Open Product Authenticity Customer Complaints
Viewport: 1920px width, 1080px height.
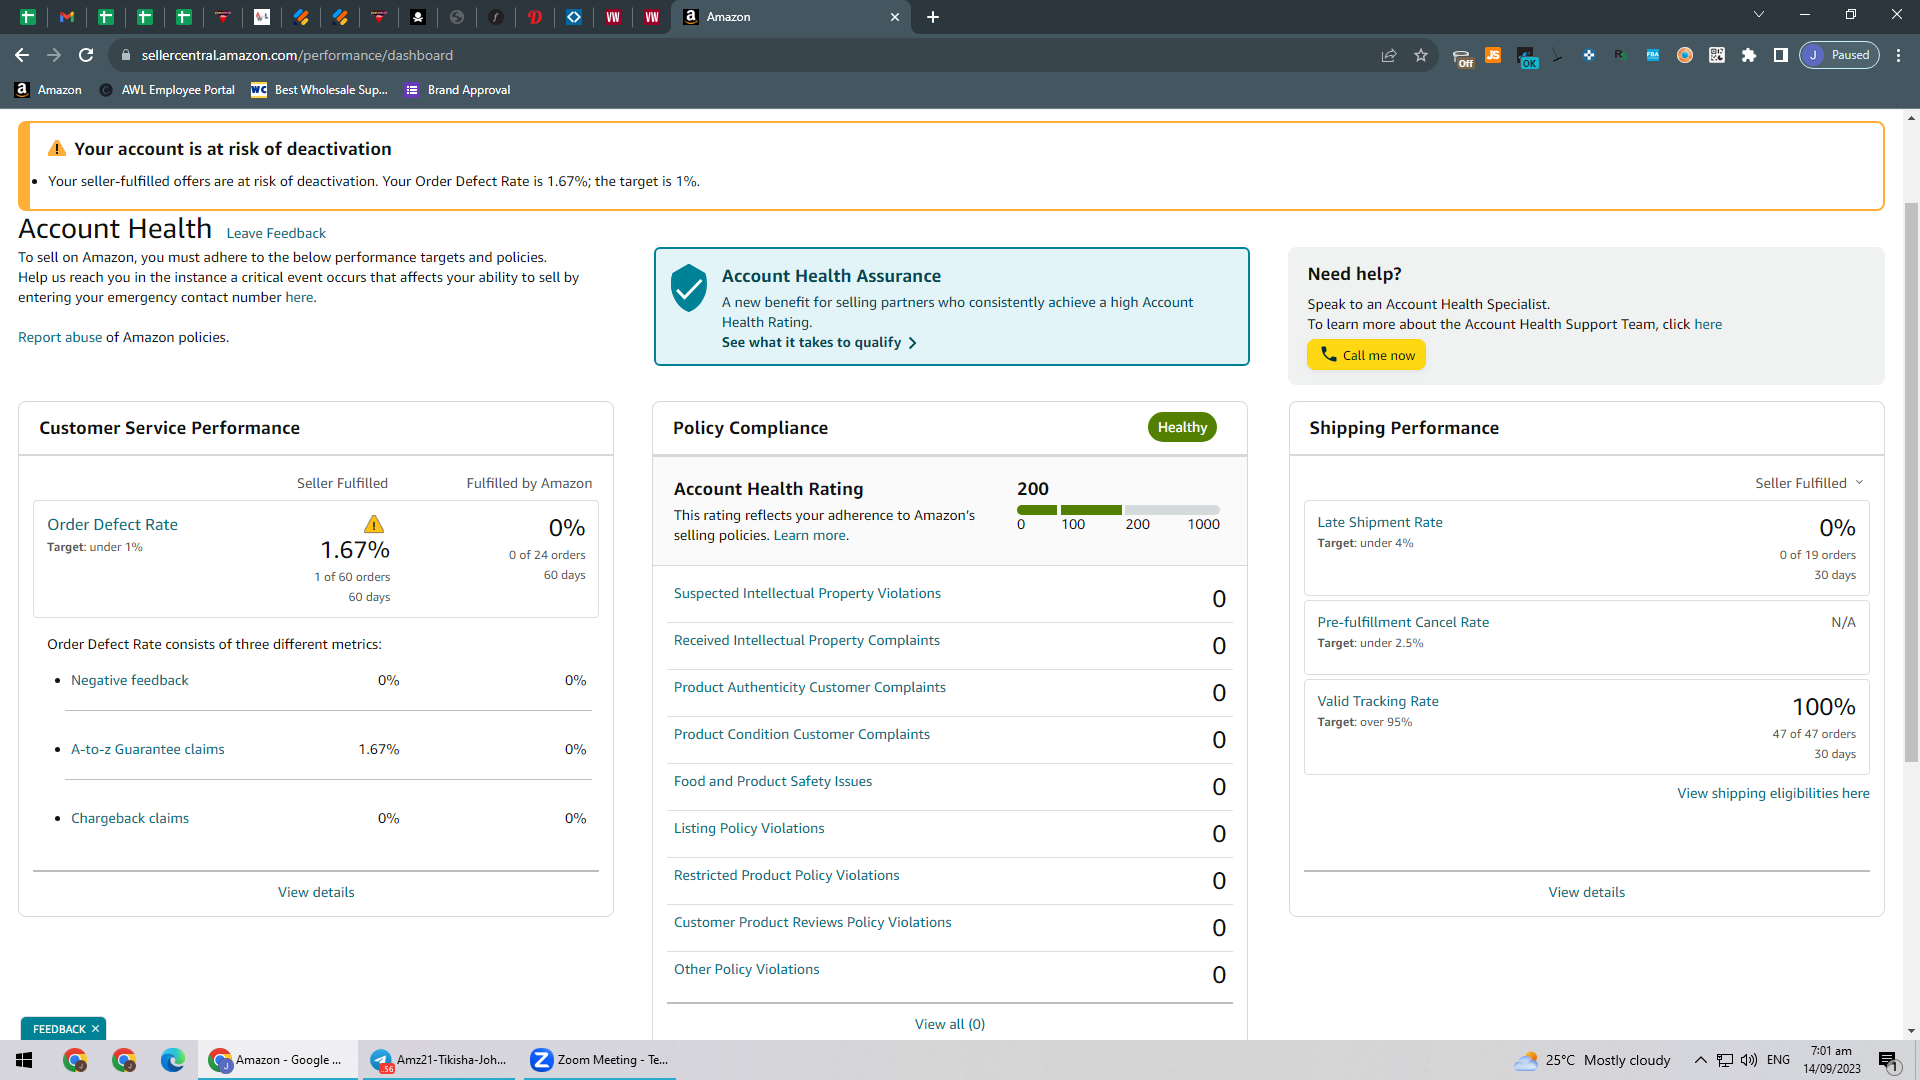tap(810, 687)
